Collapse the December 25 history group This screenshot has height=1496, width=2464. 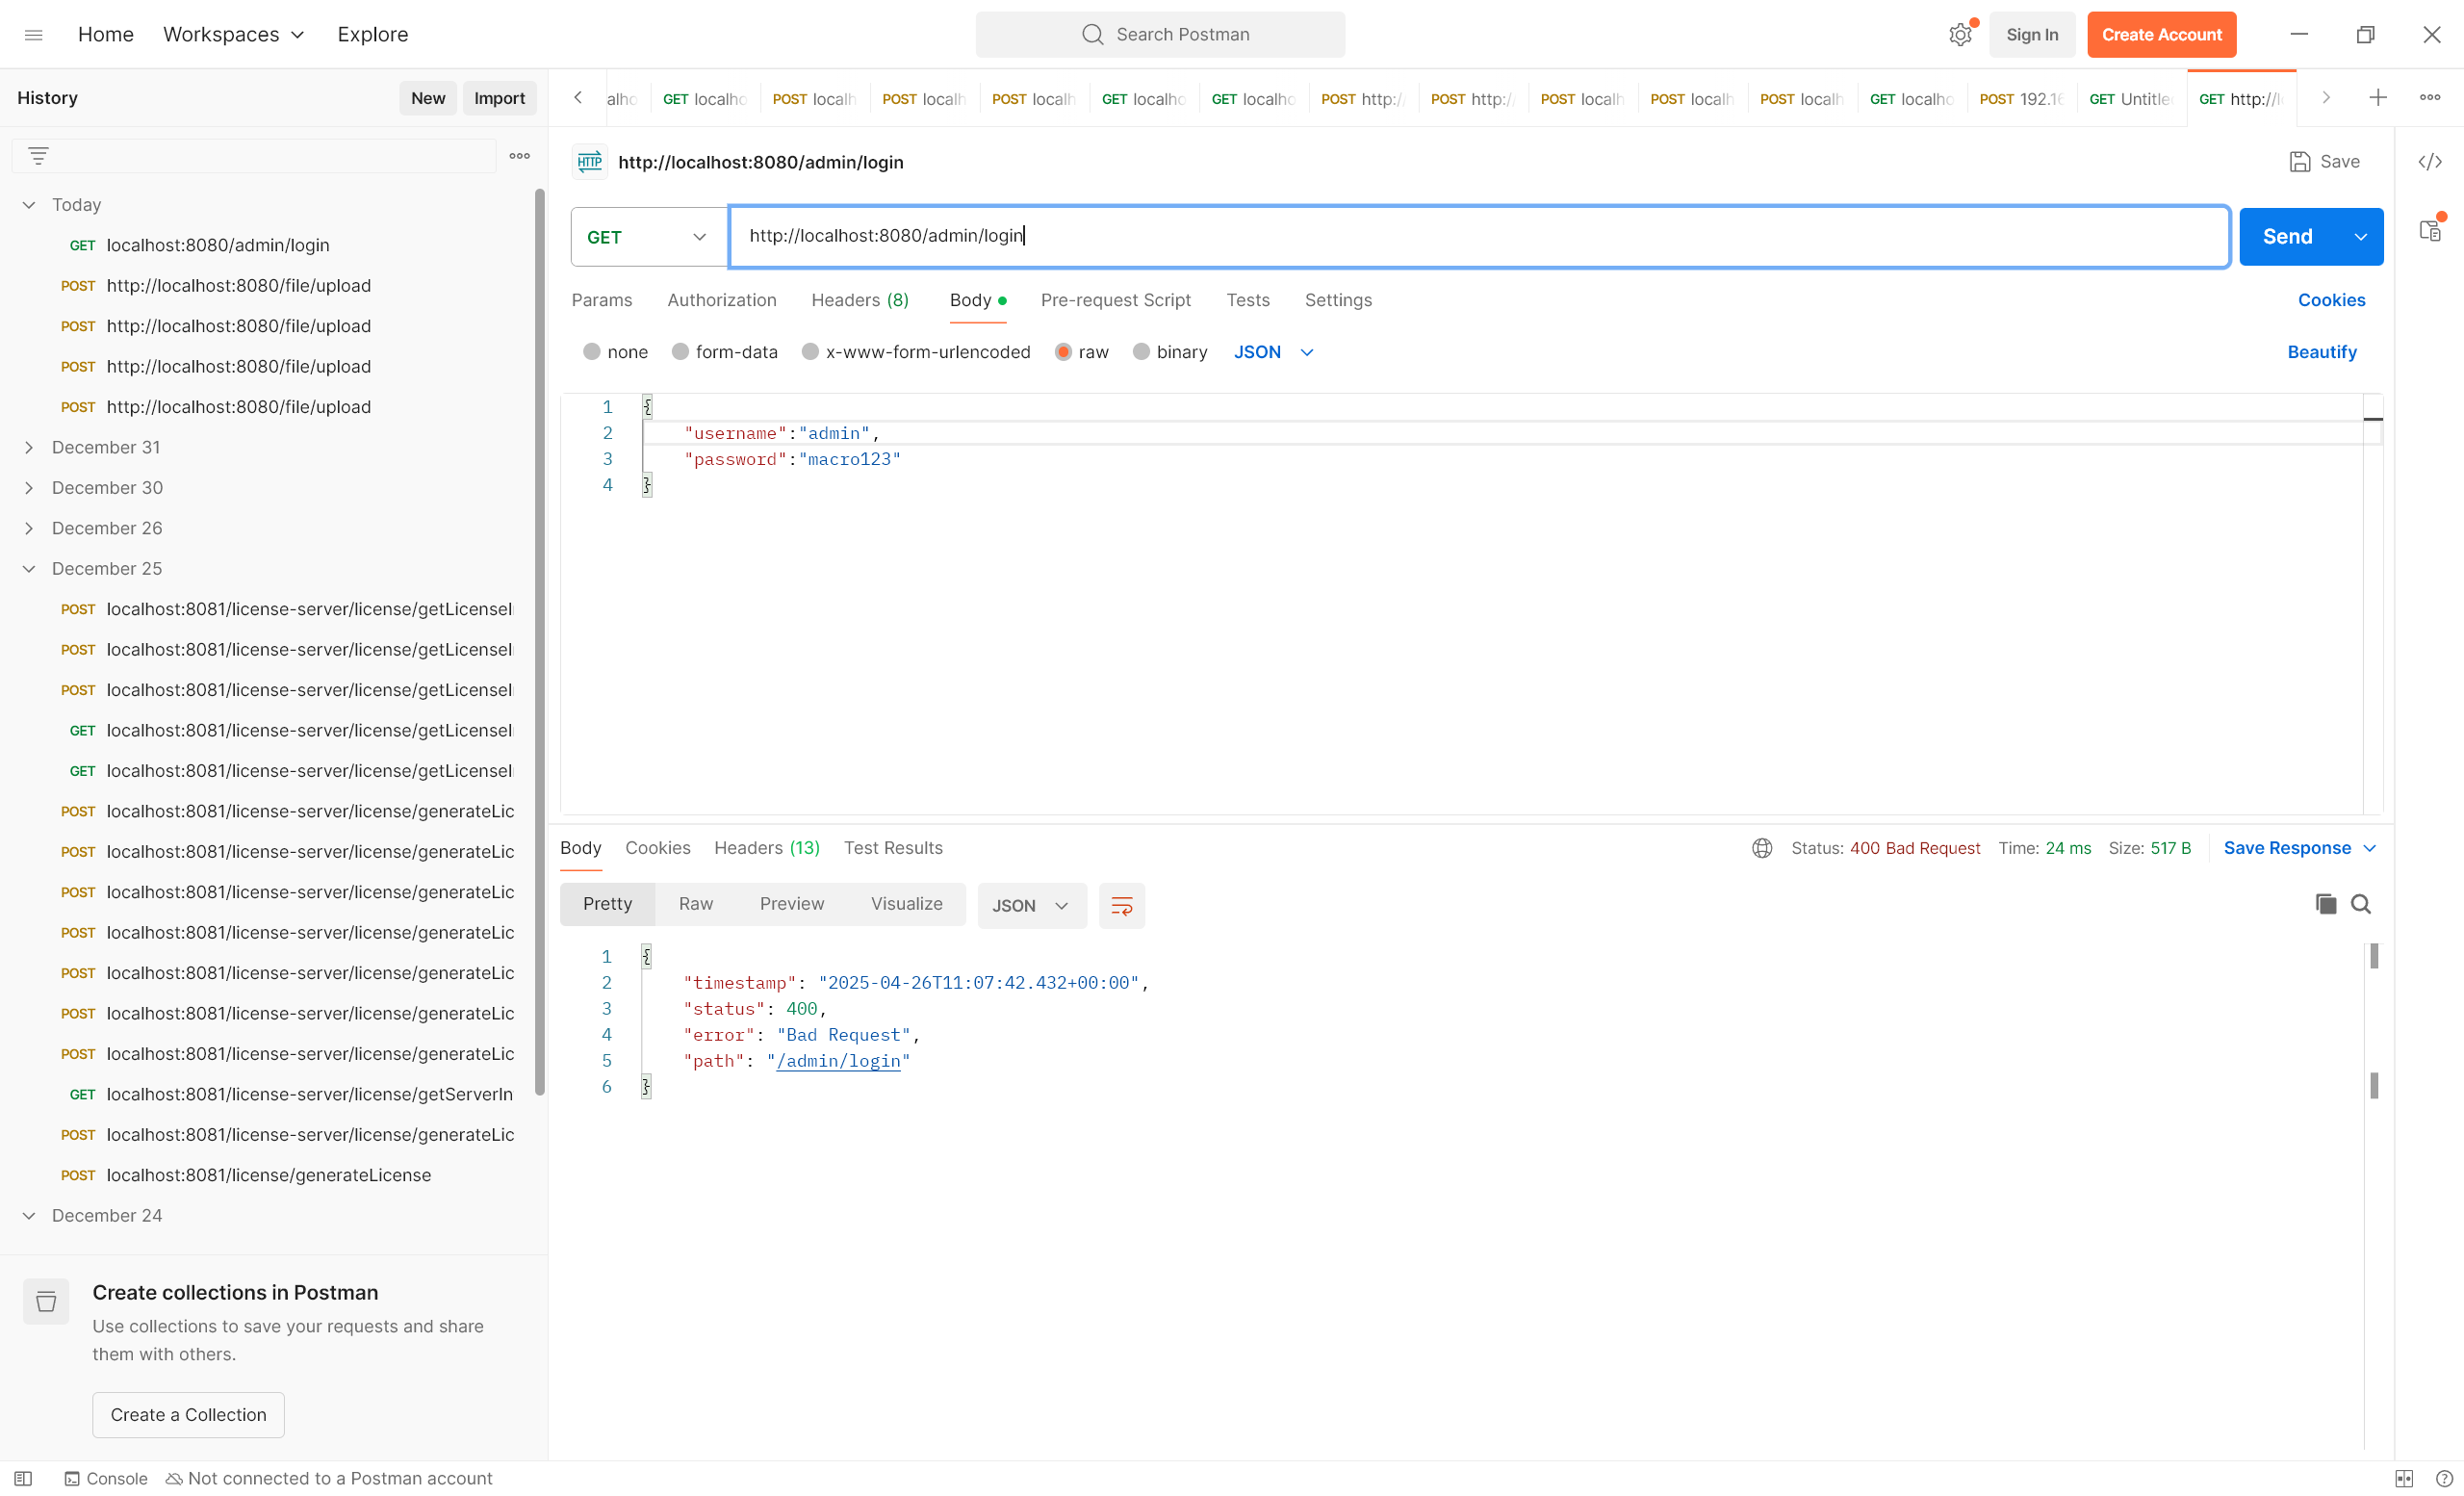pos(29,569)
